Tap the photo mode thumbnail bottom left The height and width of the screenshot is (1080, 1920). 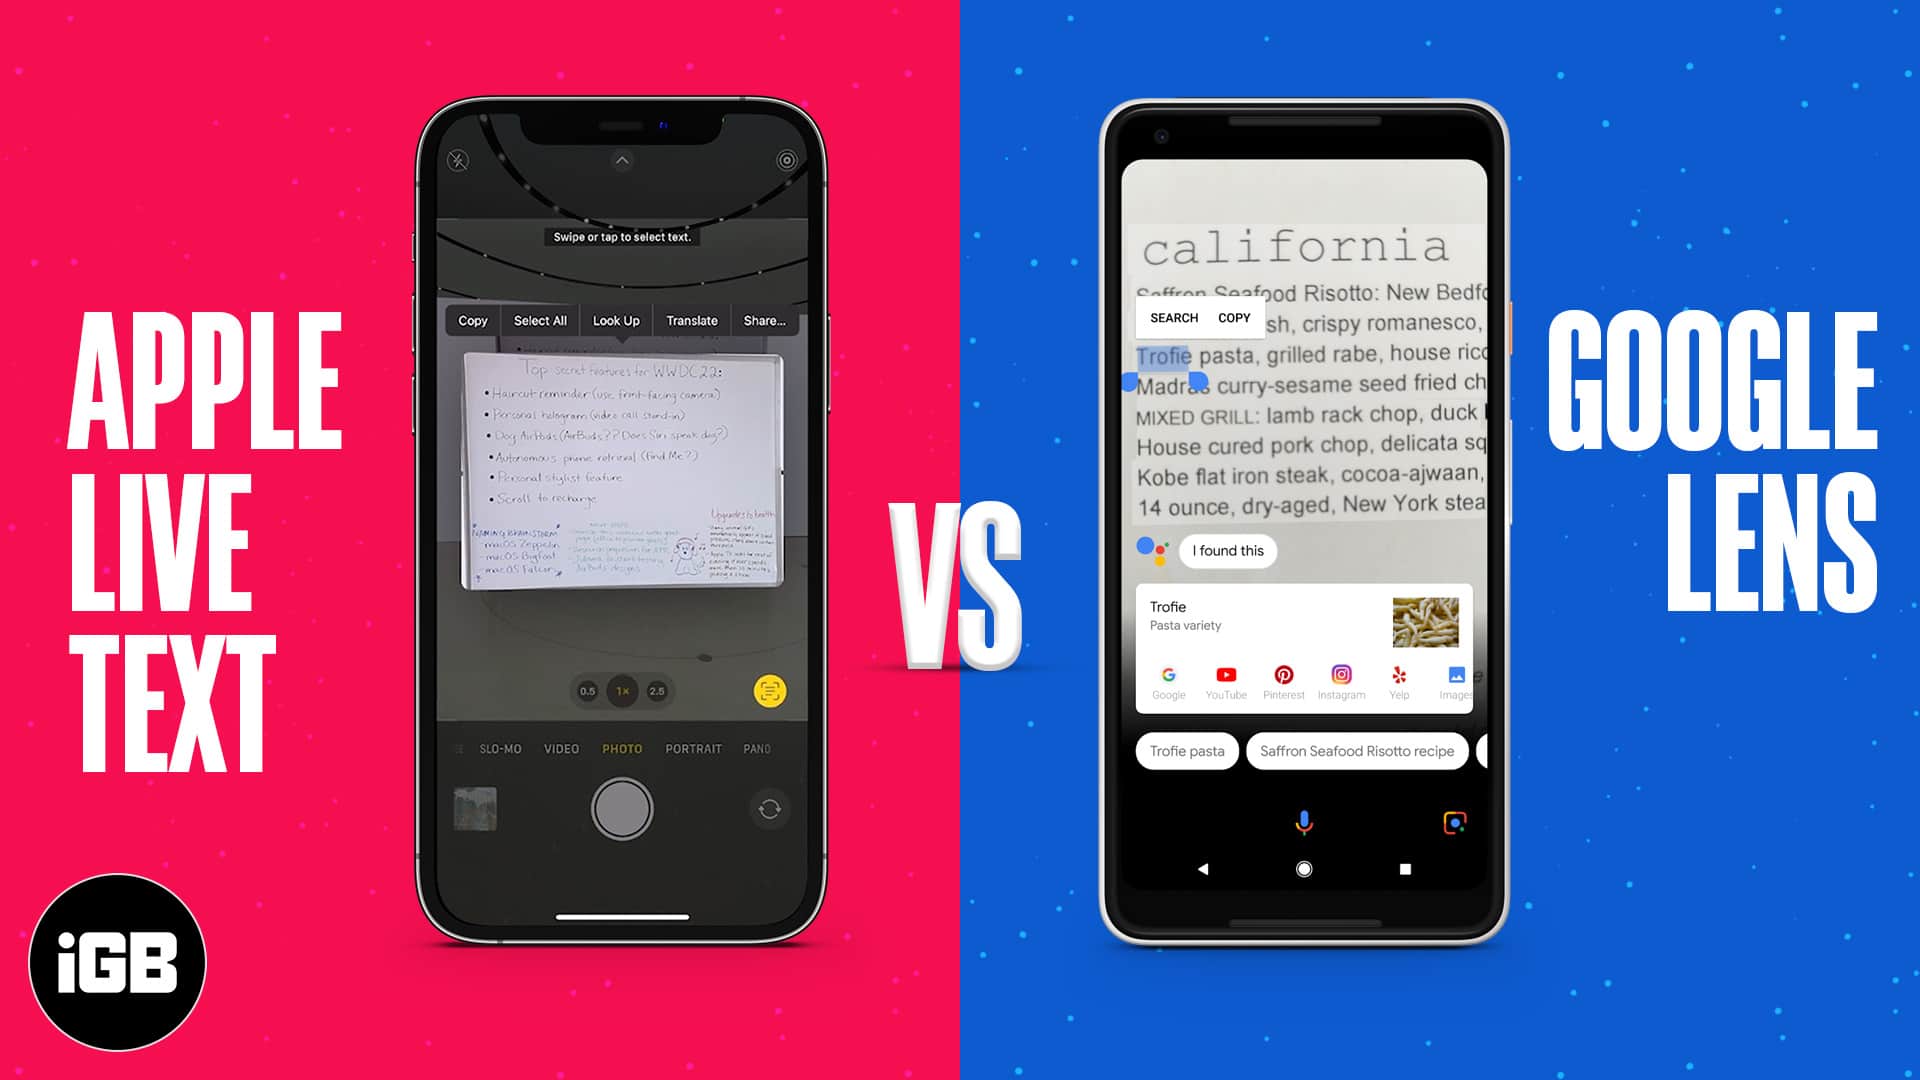coord(475,807)
